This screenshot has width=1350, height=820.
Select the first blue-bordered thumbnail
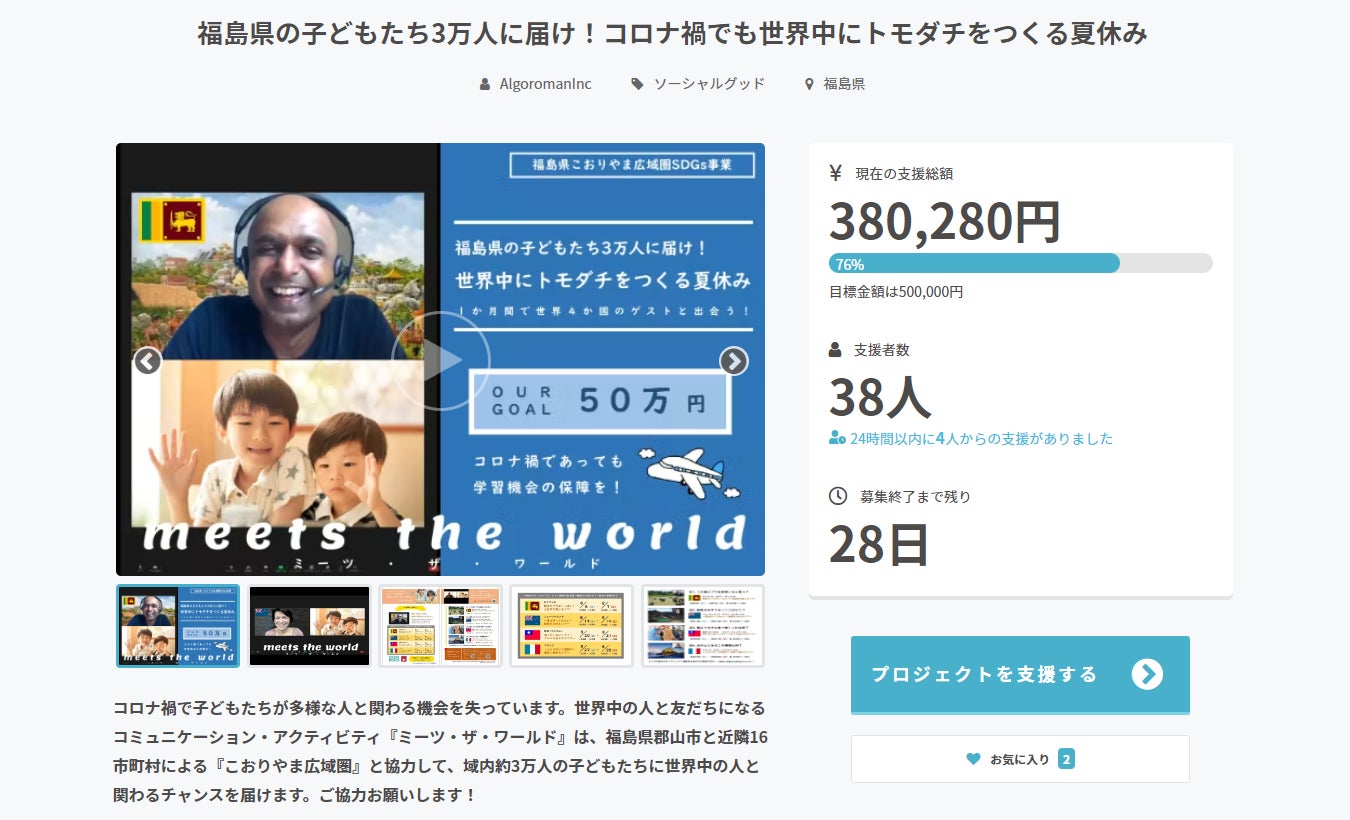[x=178, y=626]
